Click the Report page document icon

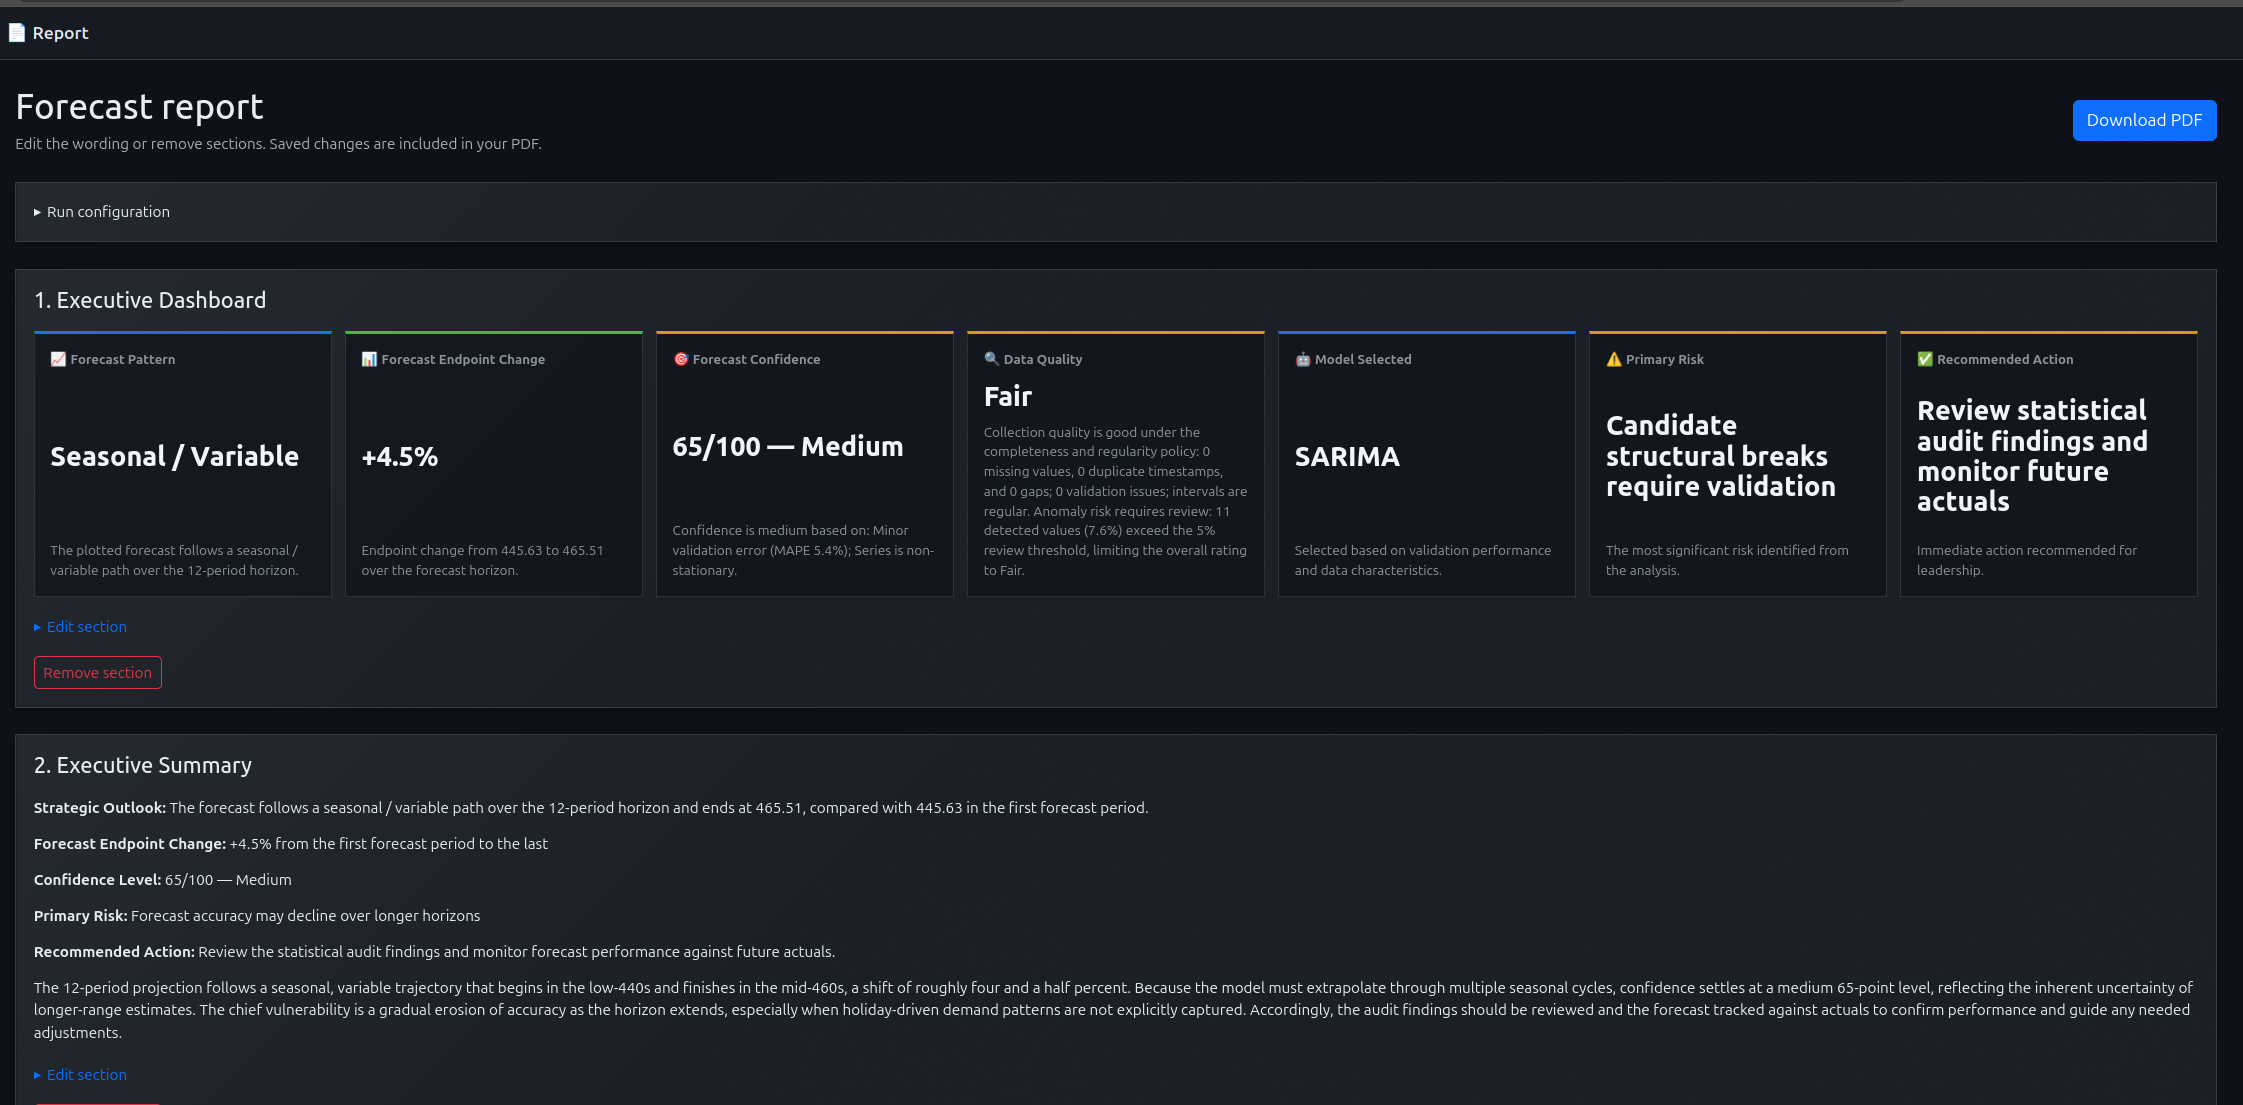pyautogui.click(x=17, y=33)
